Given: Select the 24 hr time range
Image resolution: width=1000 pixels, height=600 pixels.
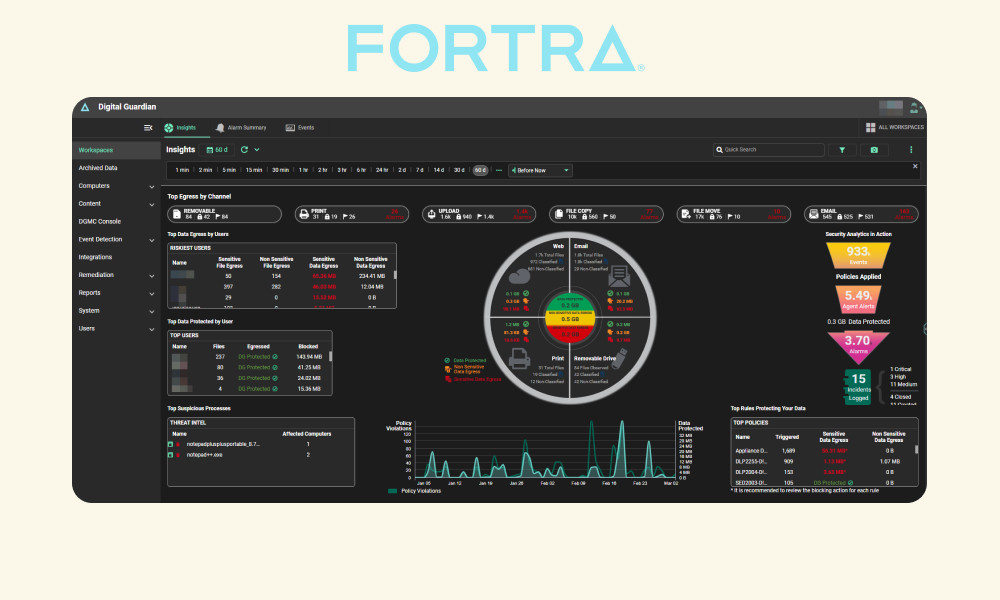Looking at the screenshot, I should [382, 170].
